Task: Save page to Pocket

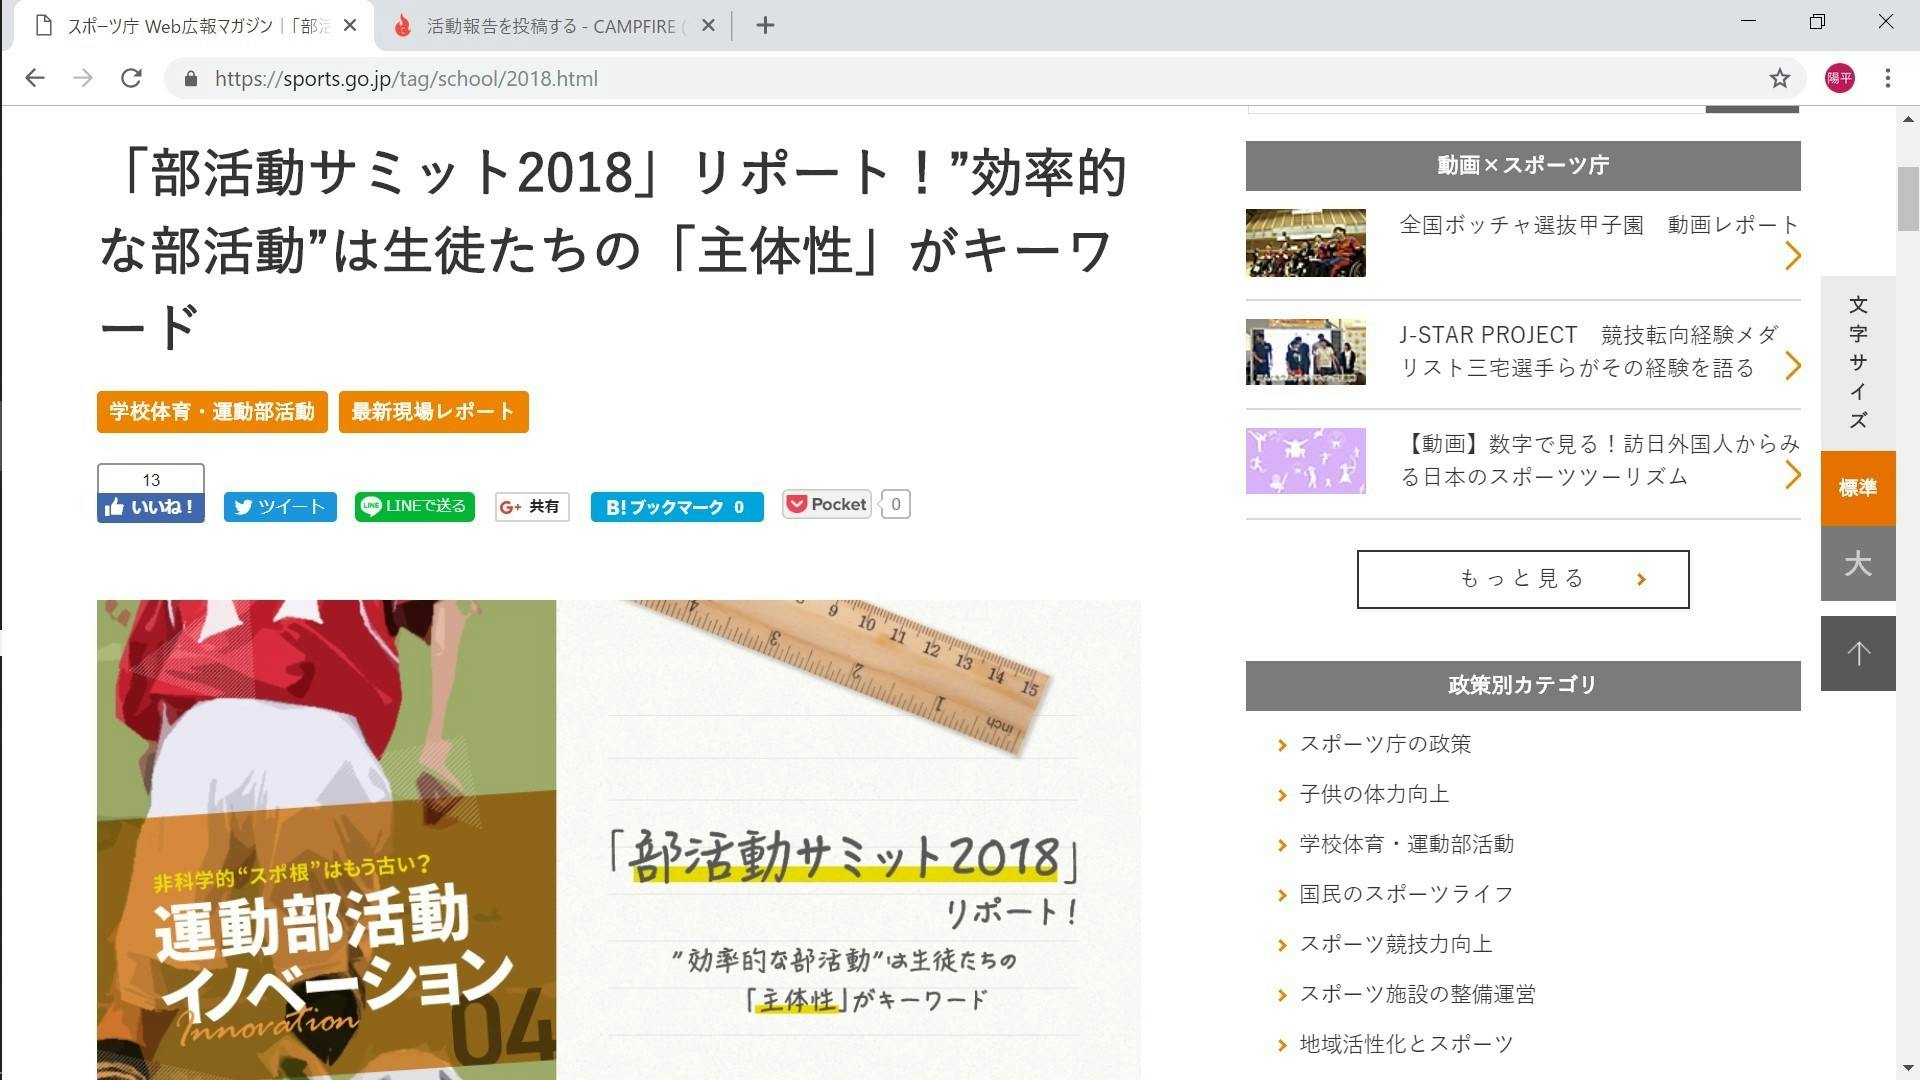Action: 827,504
